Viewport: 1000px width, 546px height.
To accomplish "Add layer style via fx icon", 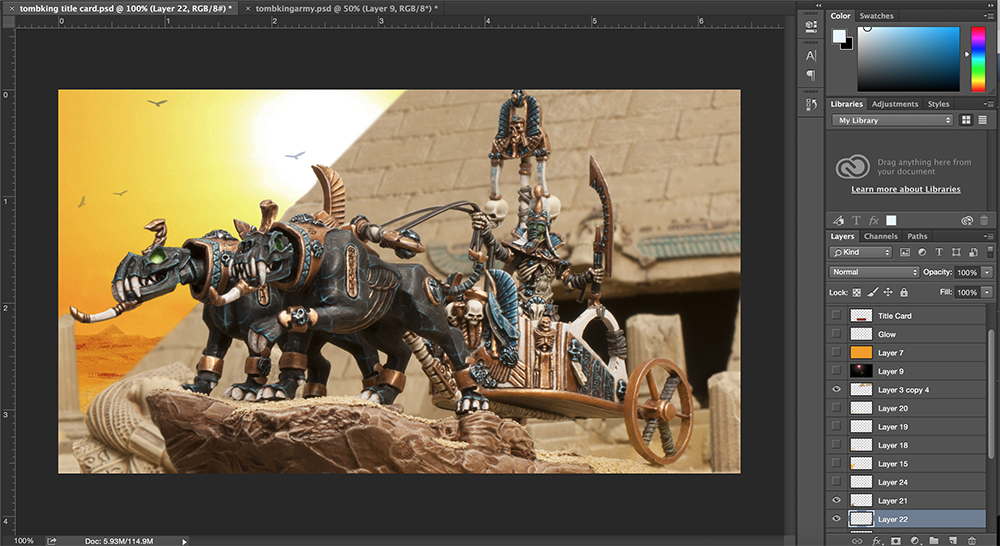I will [876, 540].
